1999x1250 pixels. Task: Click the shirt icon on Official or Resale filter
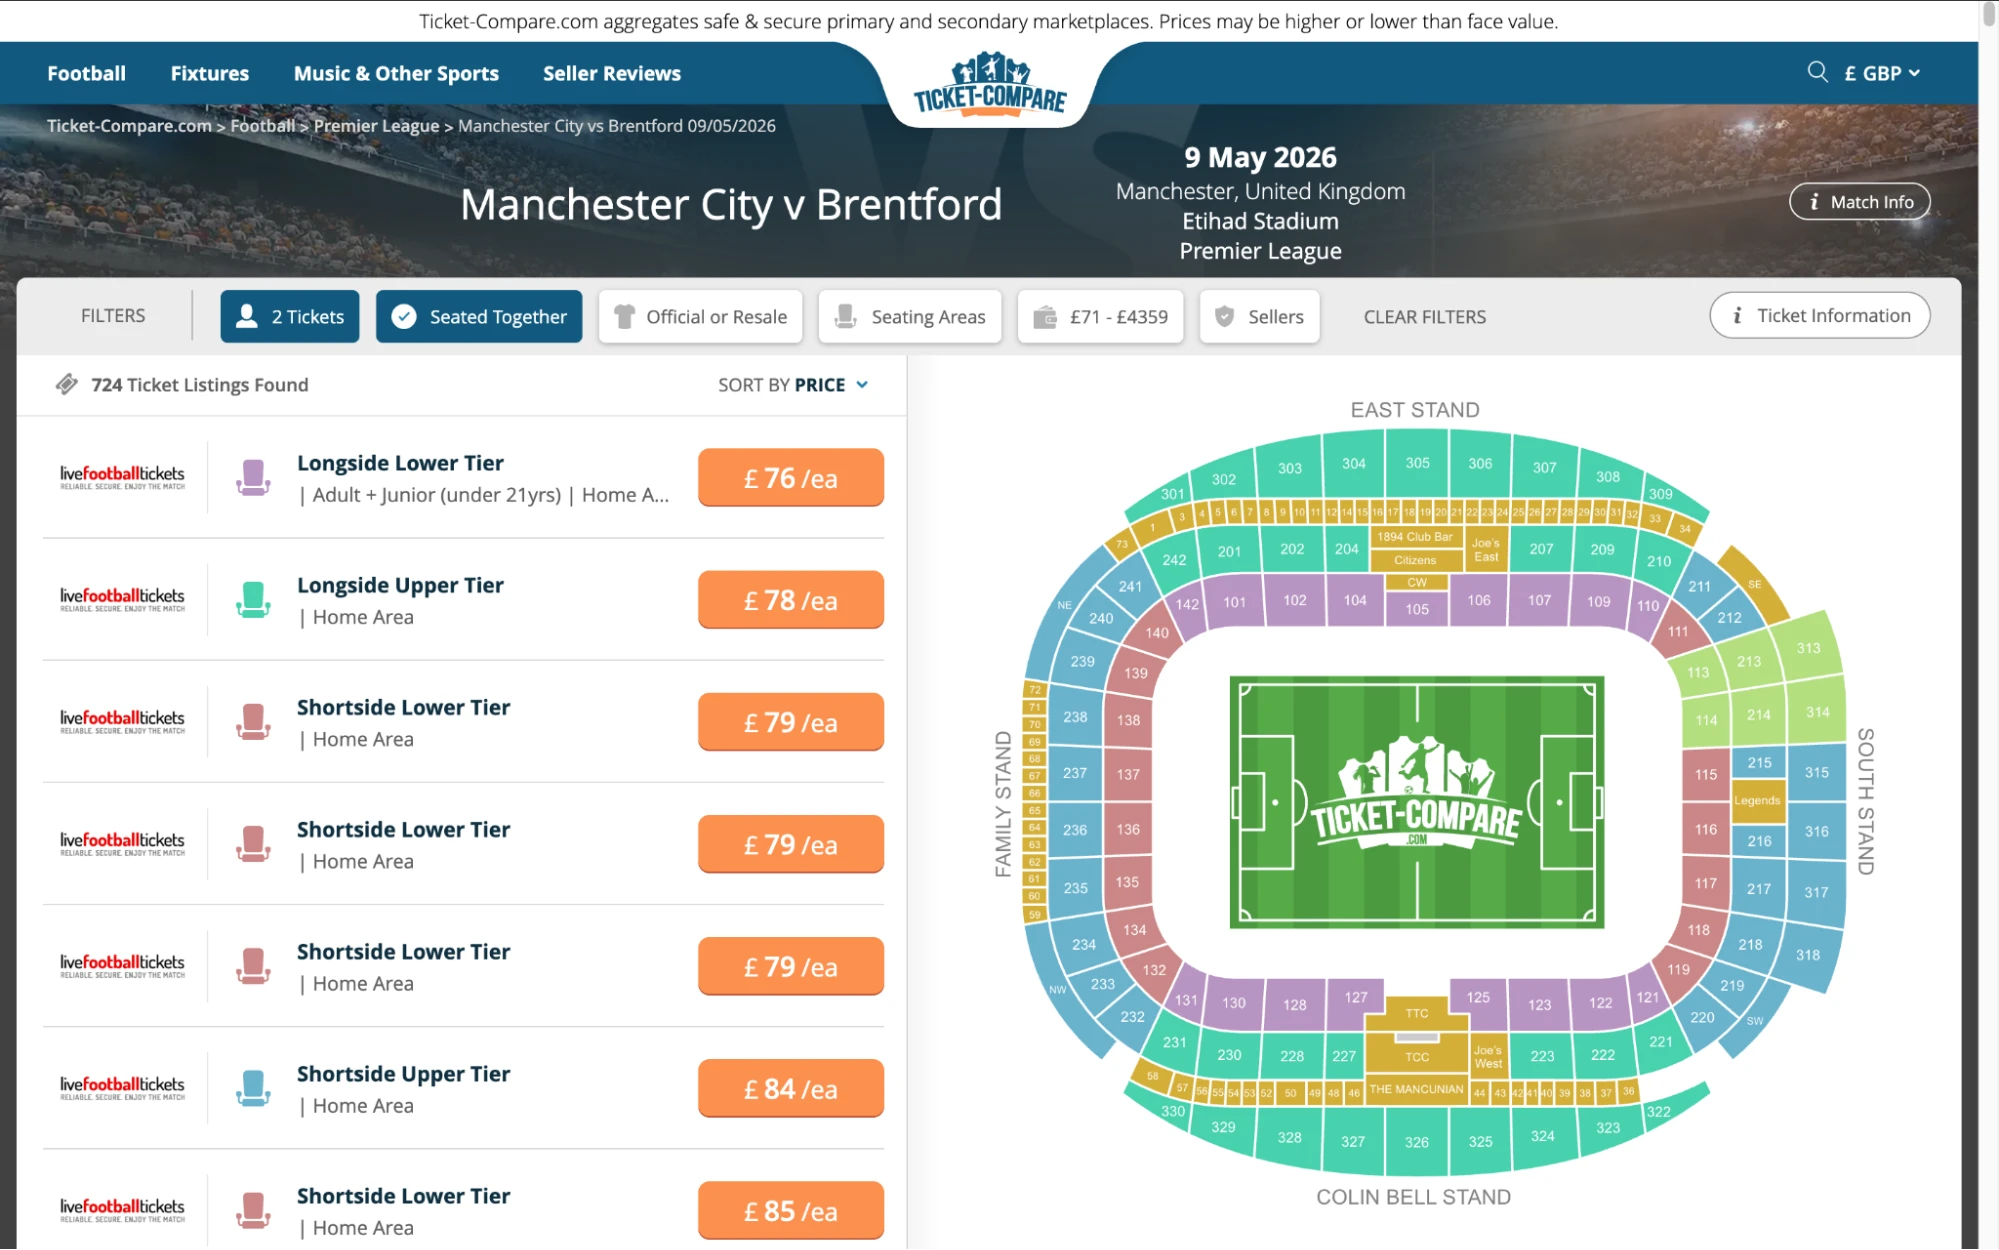point(625,316)
